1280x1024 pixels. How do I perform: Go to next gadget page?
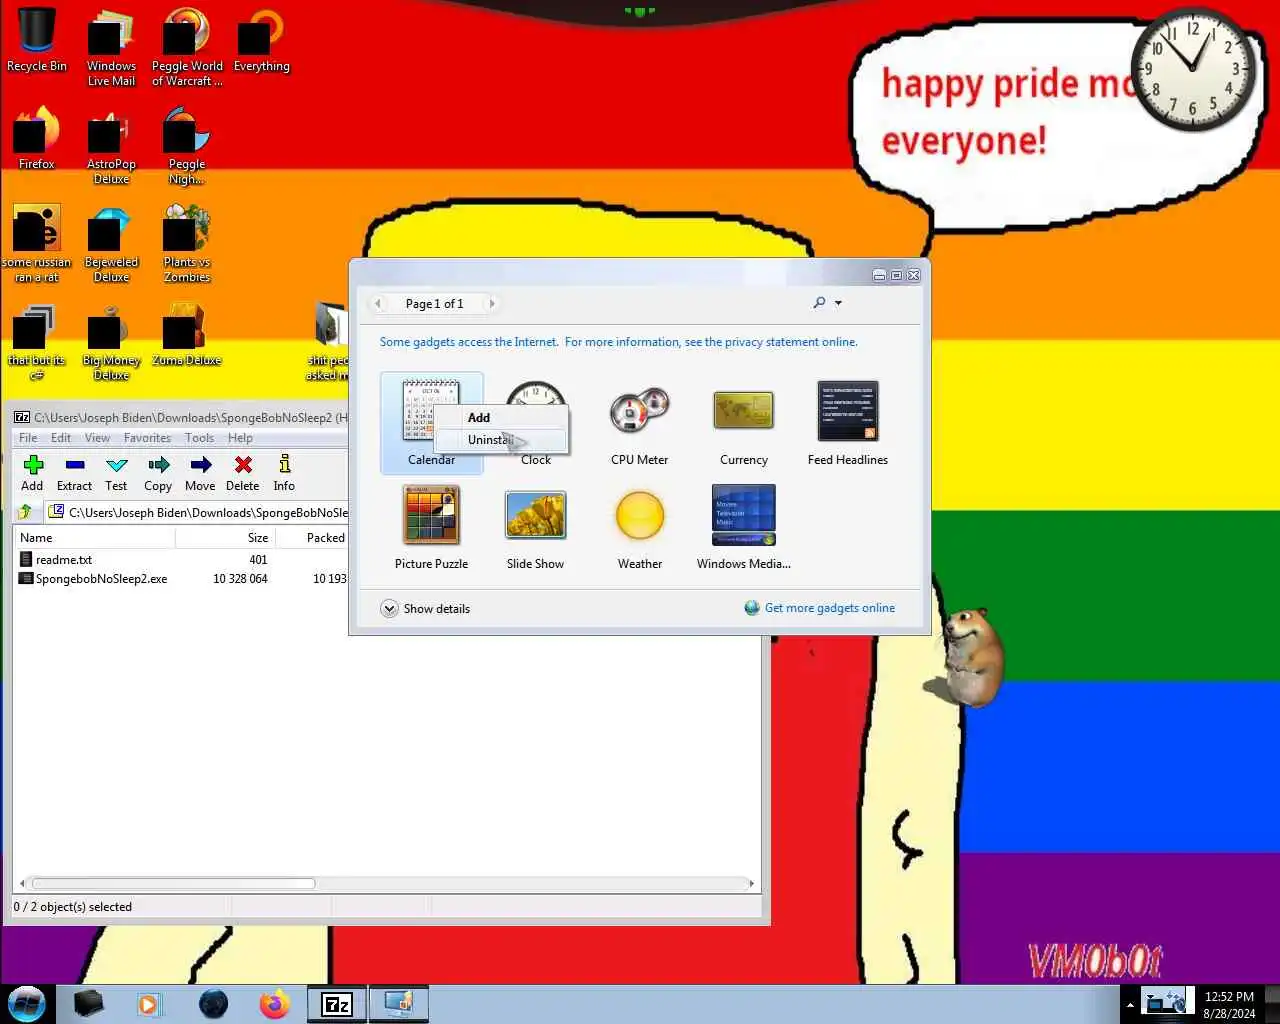pyautogui.click(x=492, y=303)
